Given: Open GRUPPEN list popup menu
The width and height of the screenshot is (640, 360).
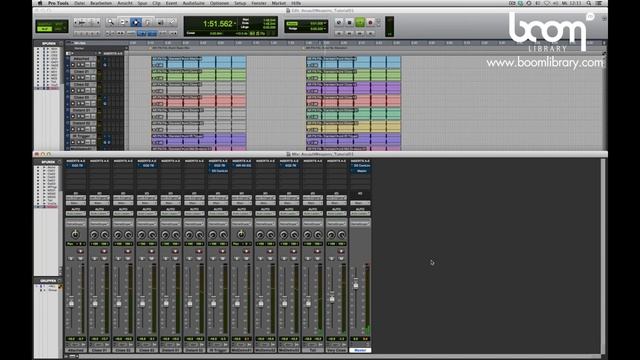Looking at the screenshot, I should pos(60,281).
